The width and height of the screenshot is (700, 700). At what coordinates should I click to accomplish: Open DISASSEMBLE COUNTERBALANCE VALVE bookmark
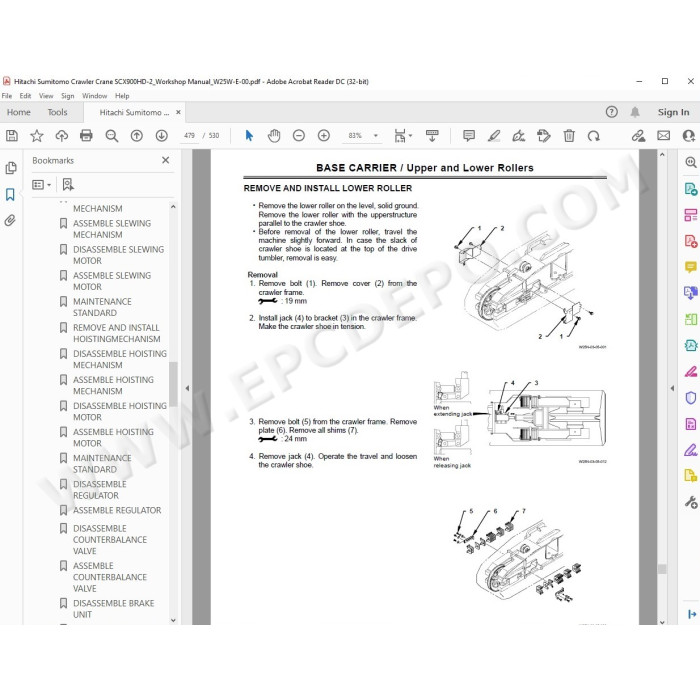112,539
